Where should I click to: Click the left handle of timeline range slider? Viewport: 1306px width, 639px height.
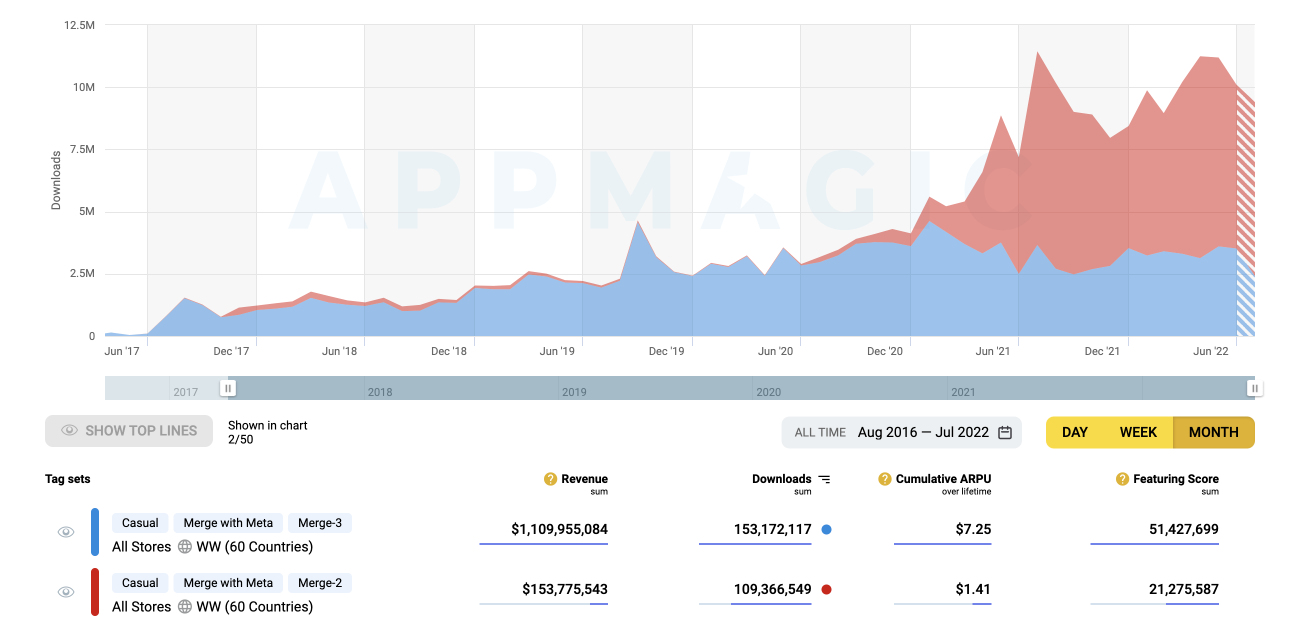pos(228,388)
